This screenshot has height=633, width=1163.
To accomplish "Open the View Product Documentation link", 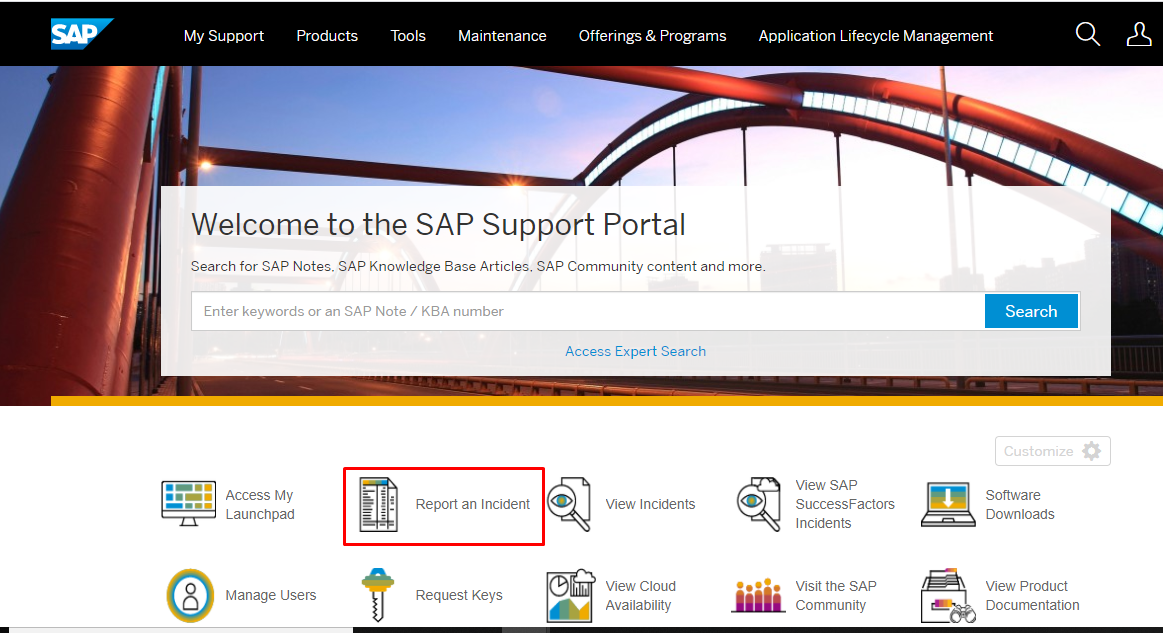I will [x=1032, y=595].
